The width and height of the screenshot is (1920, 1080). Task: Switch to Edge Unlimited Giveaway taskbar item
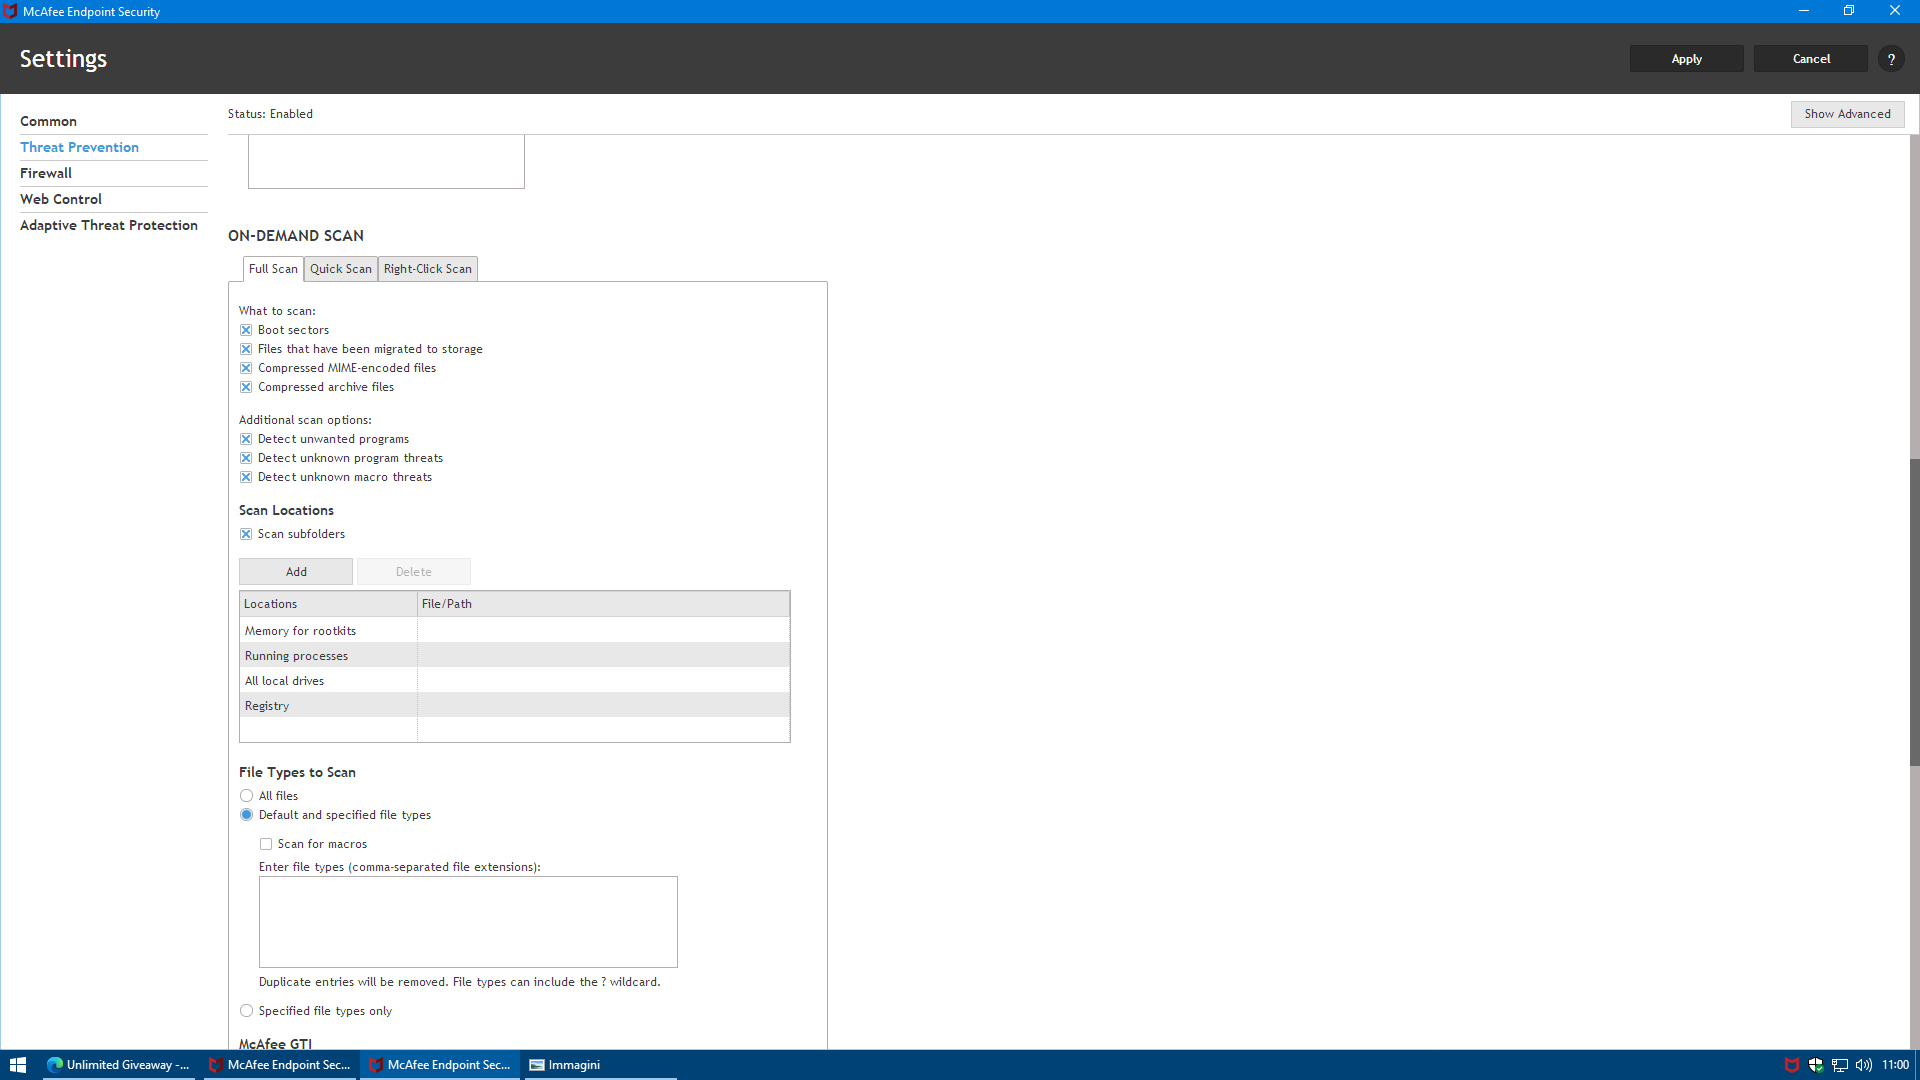[119, 1065]
